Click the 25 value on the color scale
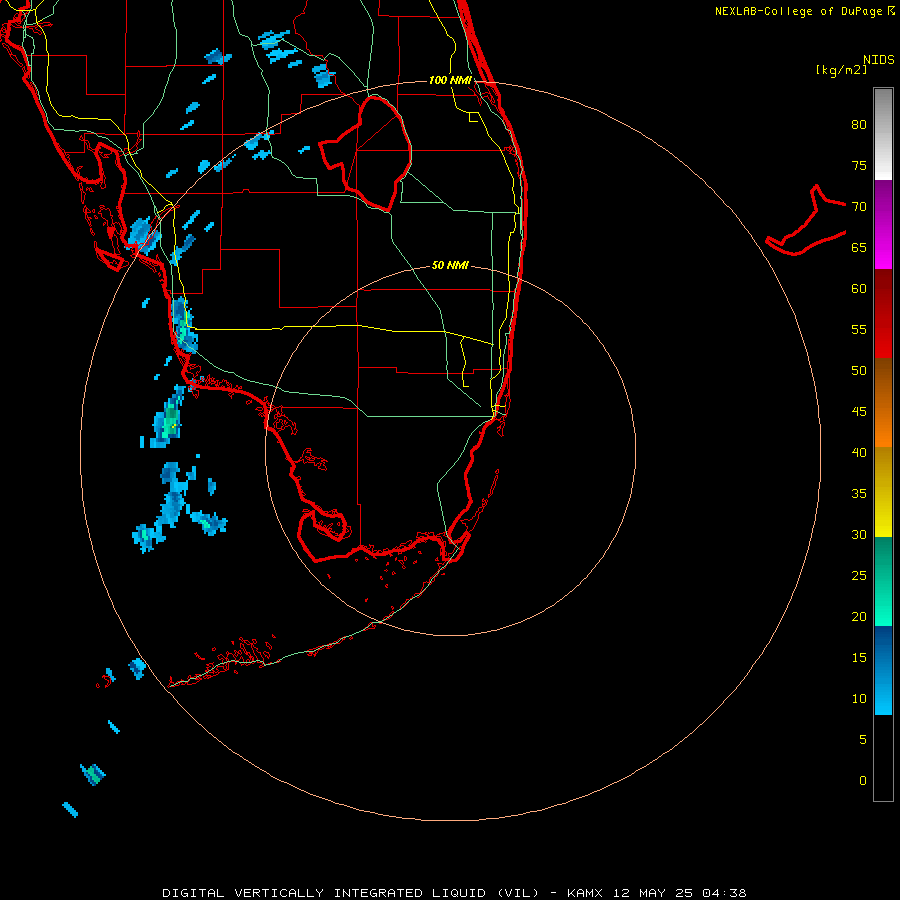The height and width of the screenshot is (900, 900). point(859,576)
